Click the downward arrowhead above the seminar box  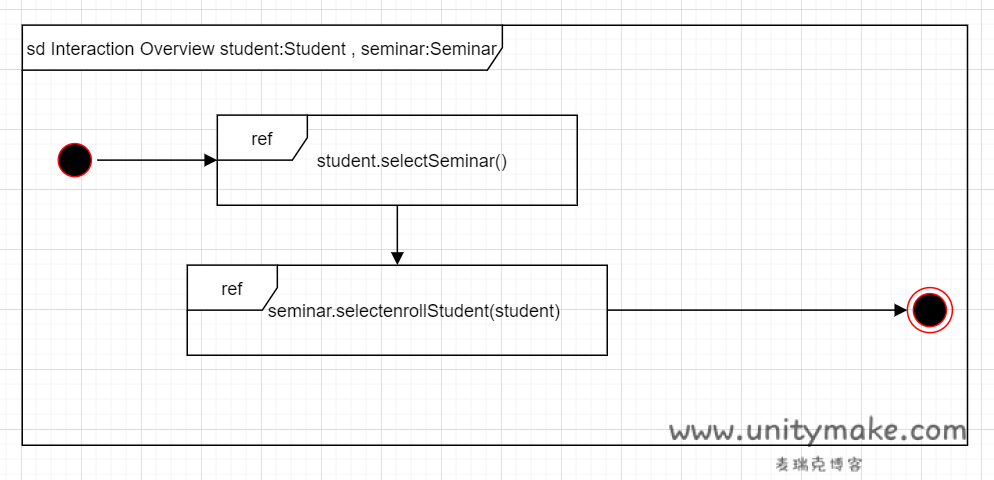click(397, 258)
